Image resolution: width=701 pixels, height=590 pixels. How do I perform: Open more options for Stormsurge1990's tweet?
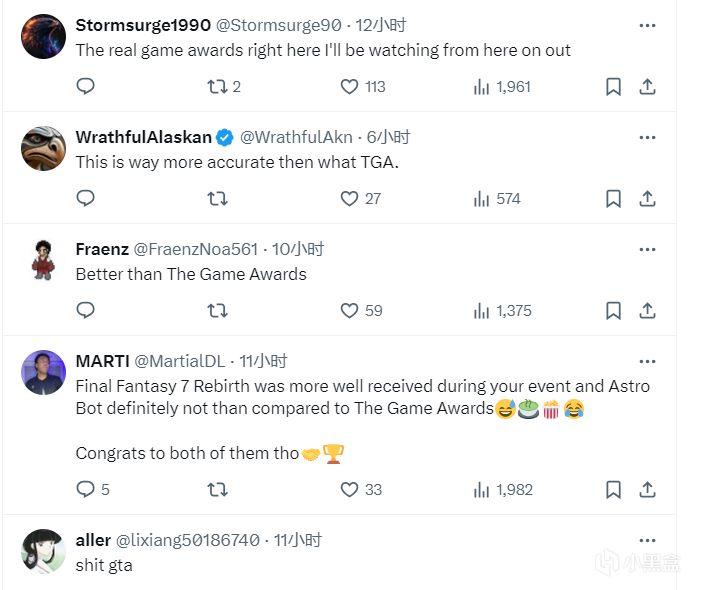tap(647, 25)
